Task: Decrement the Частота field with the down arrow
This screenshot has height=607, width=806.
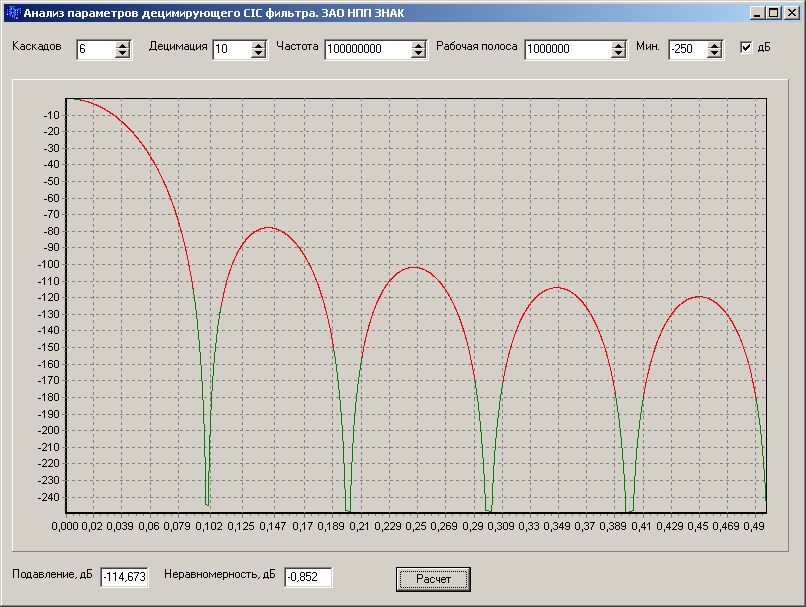Action: [419, 54]
